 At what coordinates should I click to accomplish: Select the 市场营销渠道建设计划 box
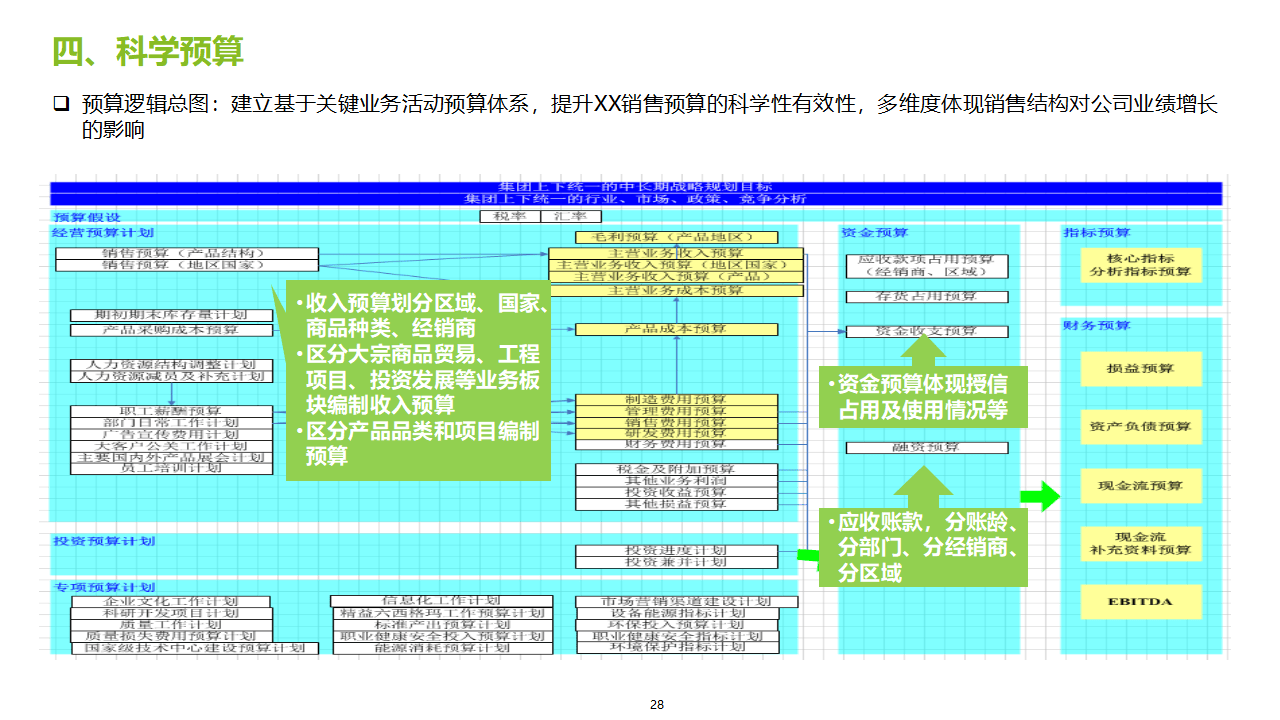(x=687, y=602)
